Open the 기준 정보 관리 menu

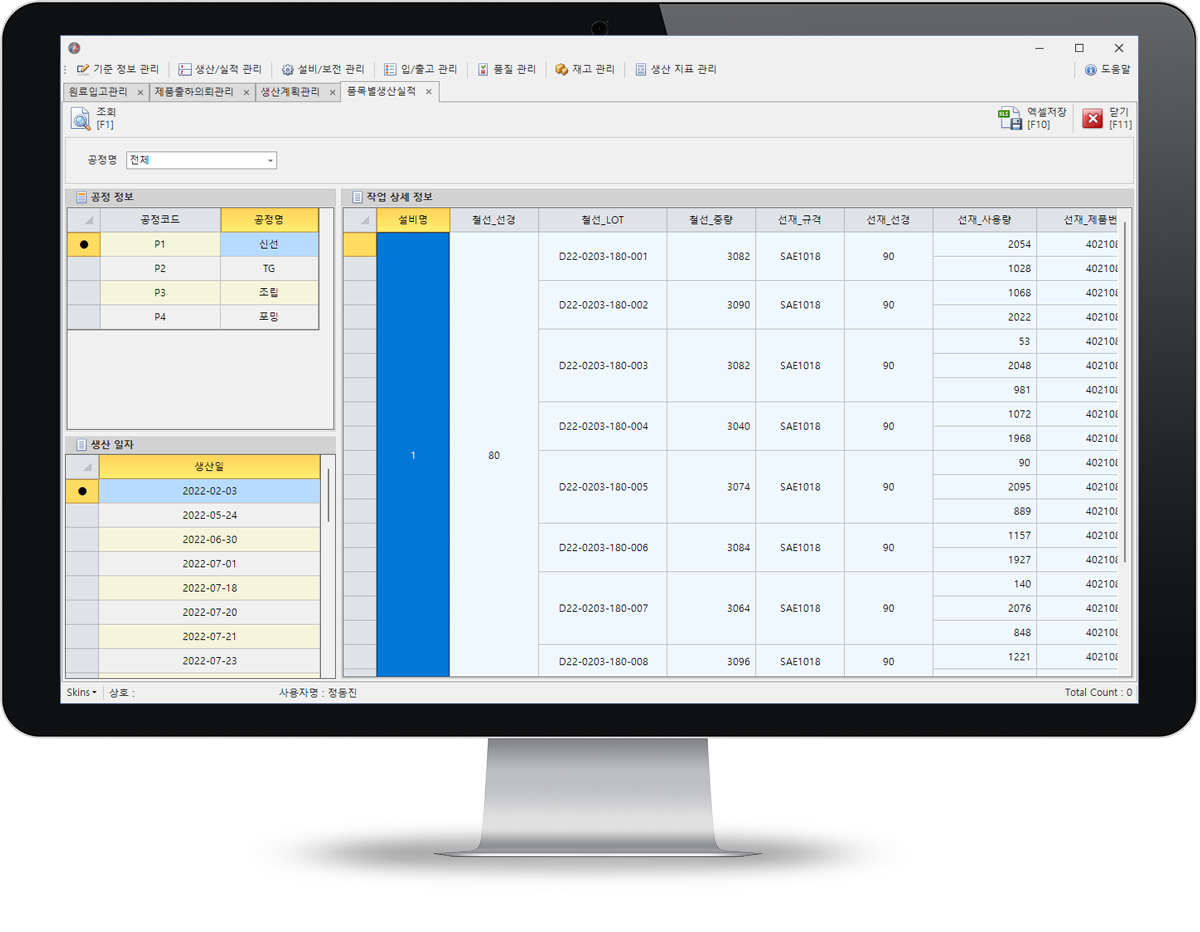117,70
